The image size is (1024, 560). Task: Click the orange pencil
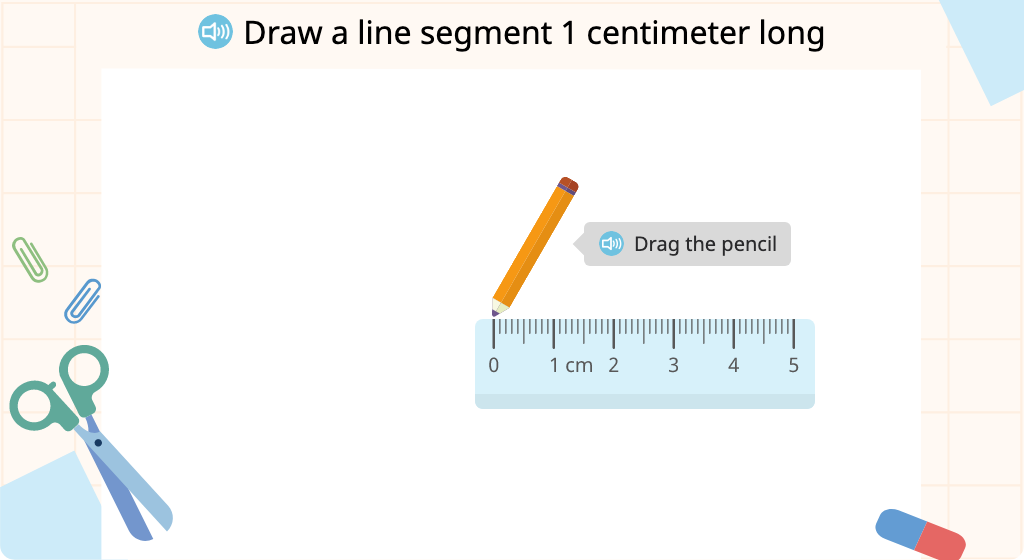coord(535,246)
